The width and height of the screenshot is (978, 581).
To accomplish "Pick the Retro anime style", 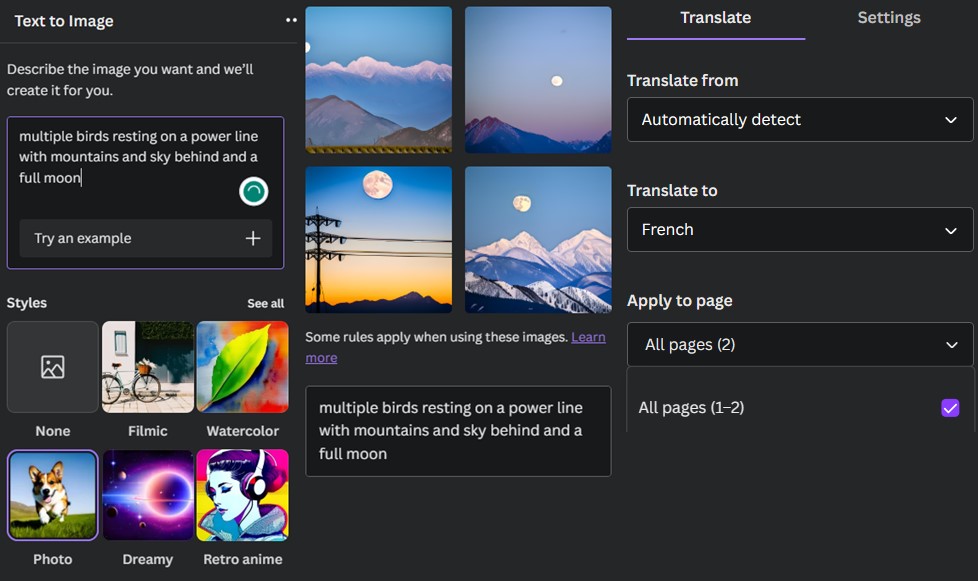I will tap(242, 495).
